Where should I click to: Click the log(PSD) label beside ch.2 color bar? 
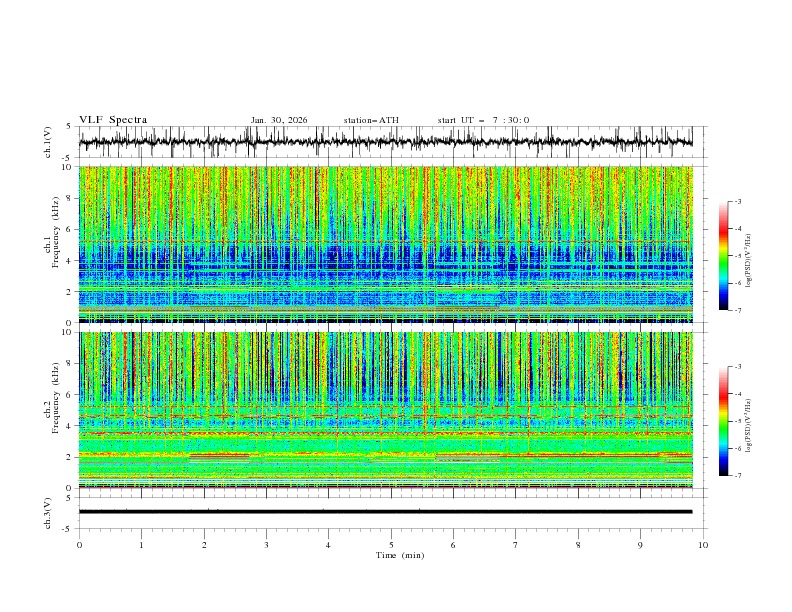(748, 426)
